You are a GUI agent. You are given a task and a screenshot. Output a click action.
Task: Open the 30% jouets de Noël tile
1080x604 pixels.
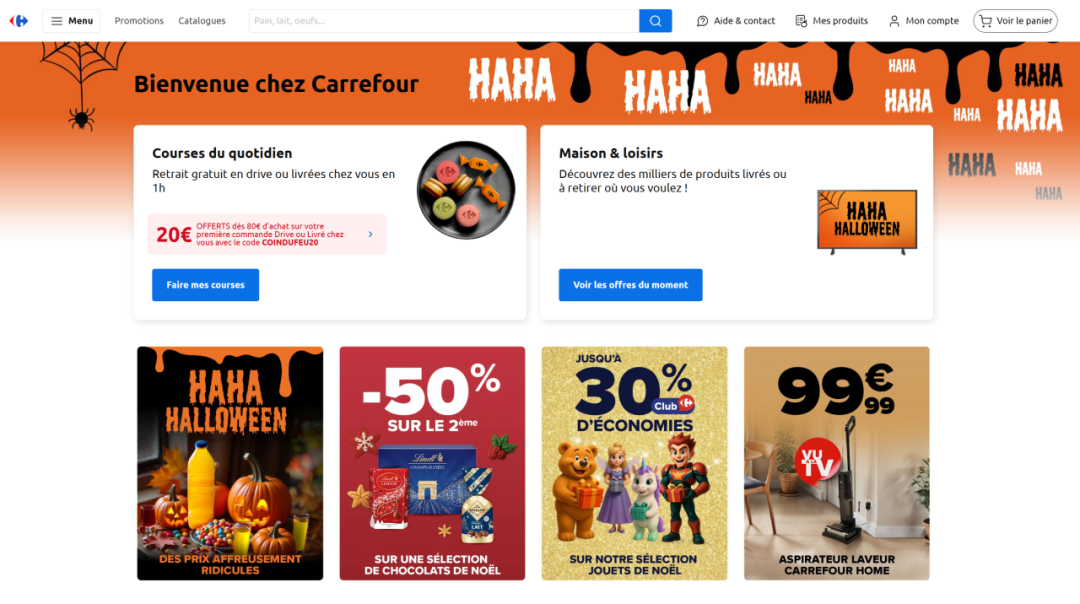click(634, 463)
